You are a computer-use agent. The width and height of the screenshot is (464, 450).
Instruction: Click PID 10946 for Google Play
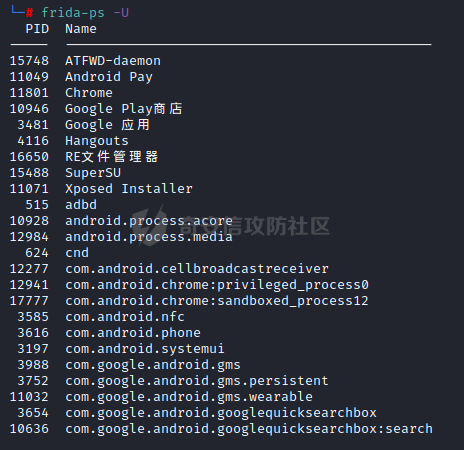coord(29,109)
